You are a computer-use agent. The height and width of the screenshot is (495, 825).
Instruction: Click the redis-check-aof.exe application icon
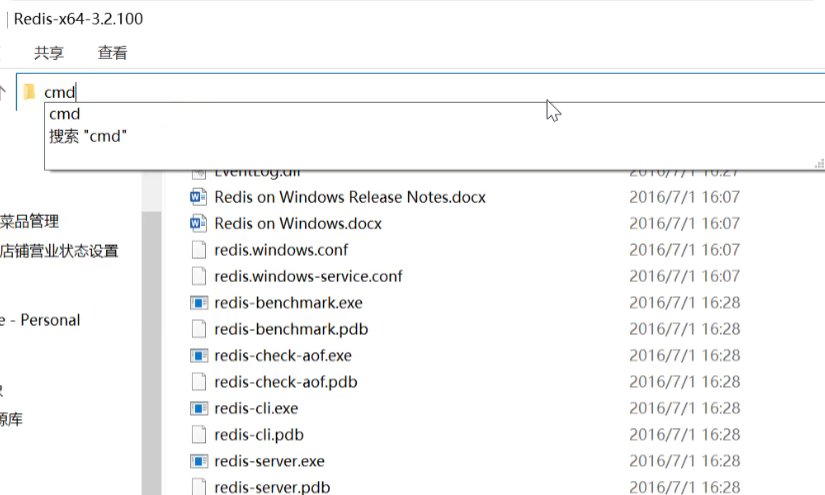coord(198,356)
